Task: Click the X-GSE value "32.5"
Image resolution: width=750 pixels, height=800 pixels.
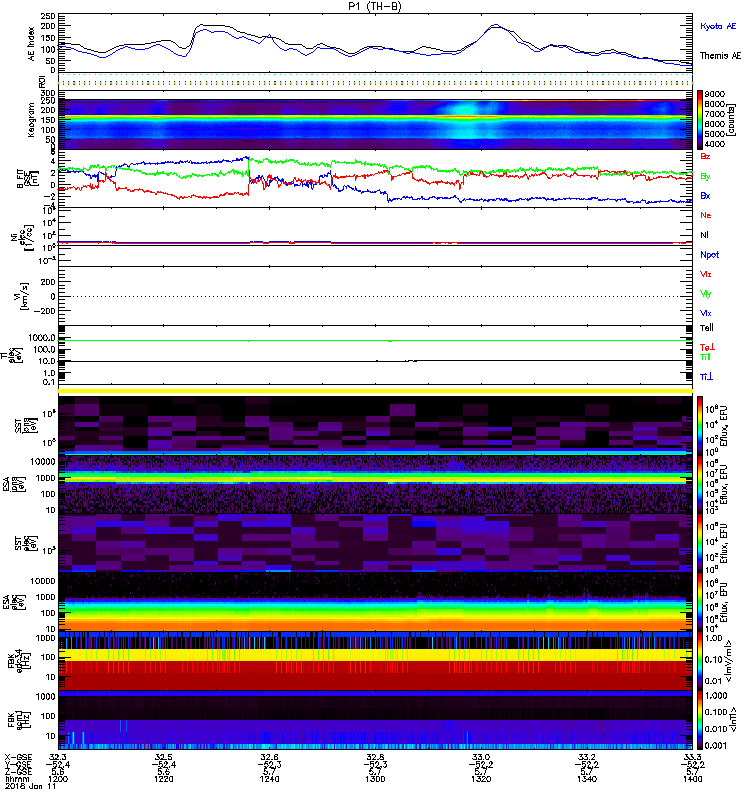Action: [164, 757]
